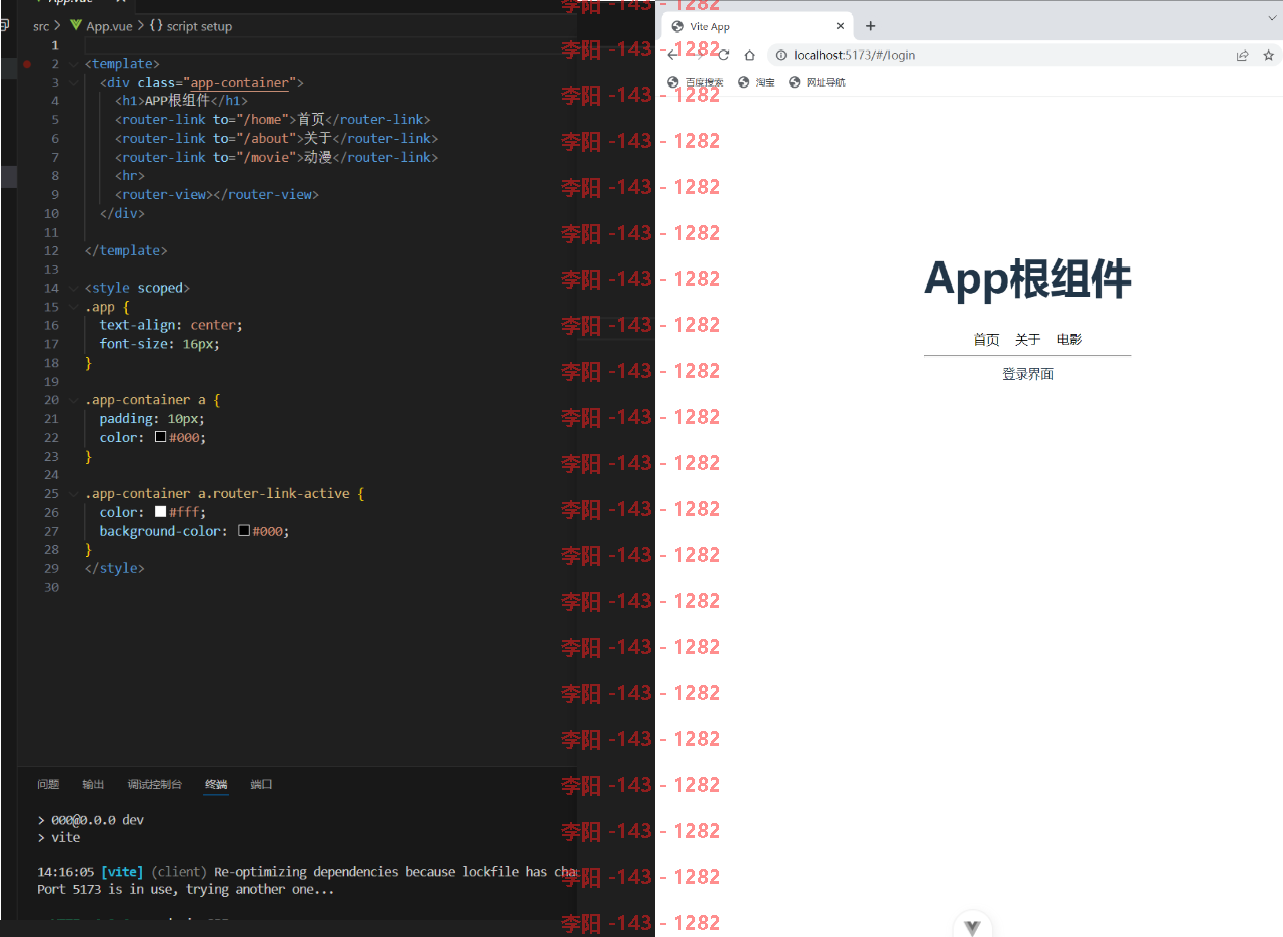Screen dimensions: 1283x937
Task: Click the [vite] tag in terminal output
Action: 122,872
